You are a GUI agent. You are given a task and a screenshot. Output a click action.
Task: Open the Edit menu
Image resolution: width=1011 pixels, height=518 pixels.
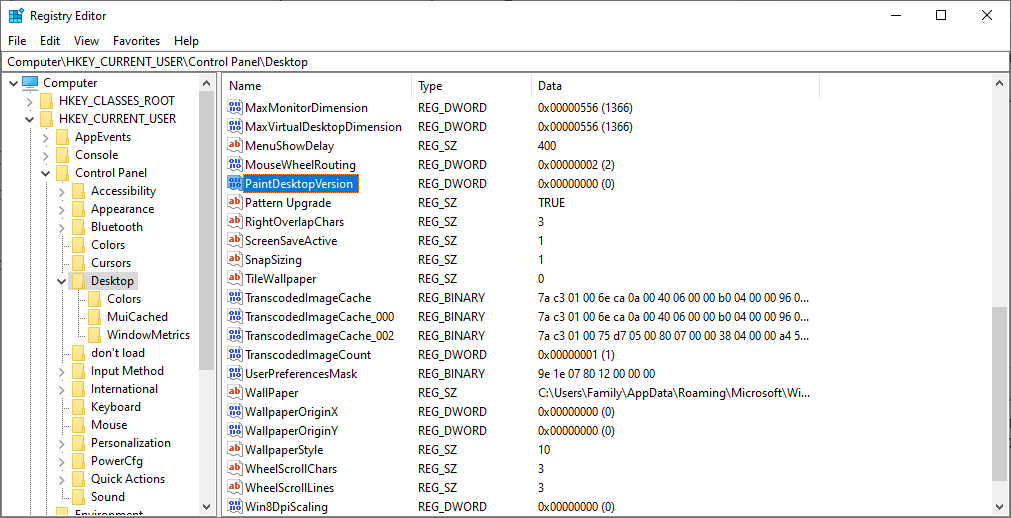tap(50, 41)
